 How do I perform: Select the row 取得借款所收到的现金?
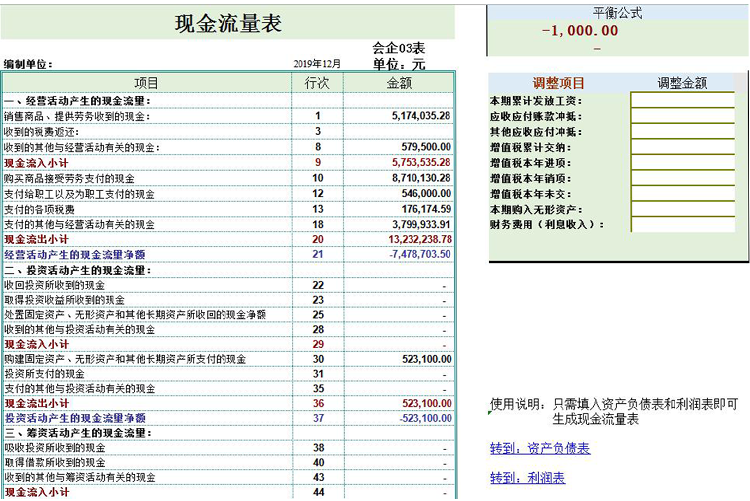228,463
